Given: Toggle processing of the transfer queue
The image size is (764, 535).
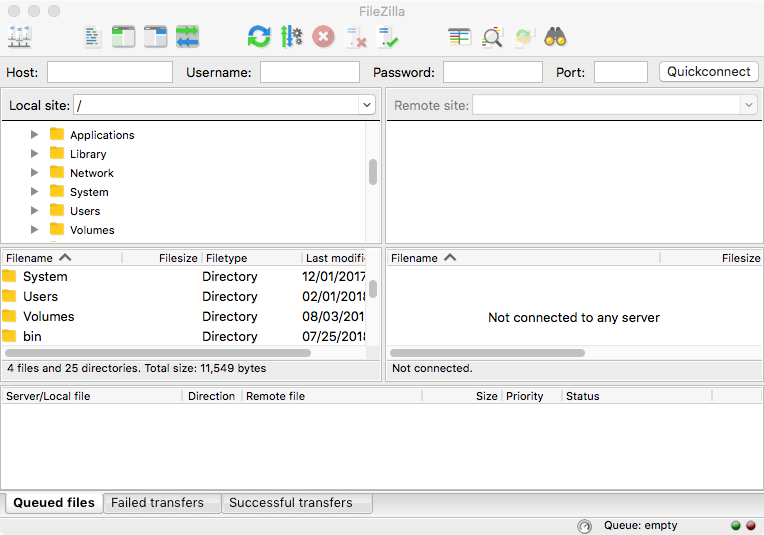Looking at the screenshot, I should click(291, 37).
